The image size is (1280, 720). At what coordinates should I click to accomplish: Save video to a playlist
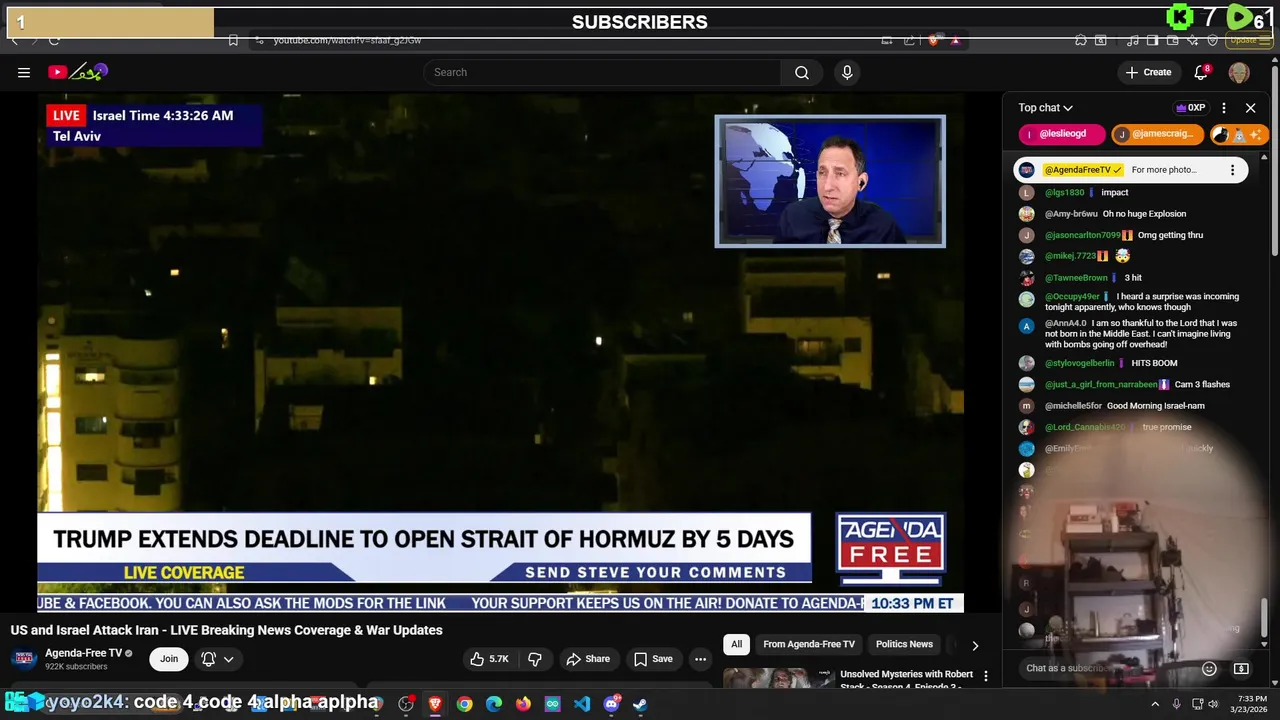click(652, 658)
